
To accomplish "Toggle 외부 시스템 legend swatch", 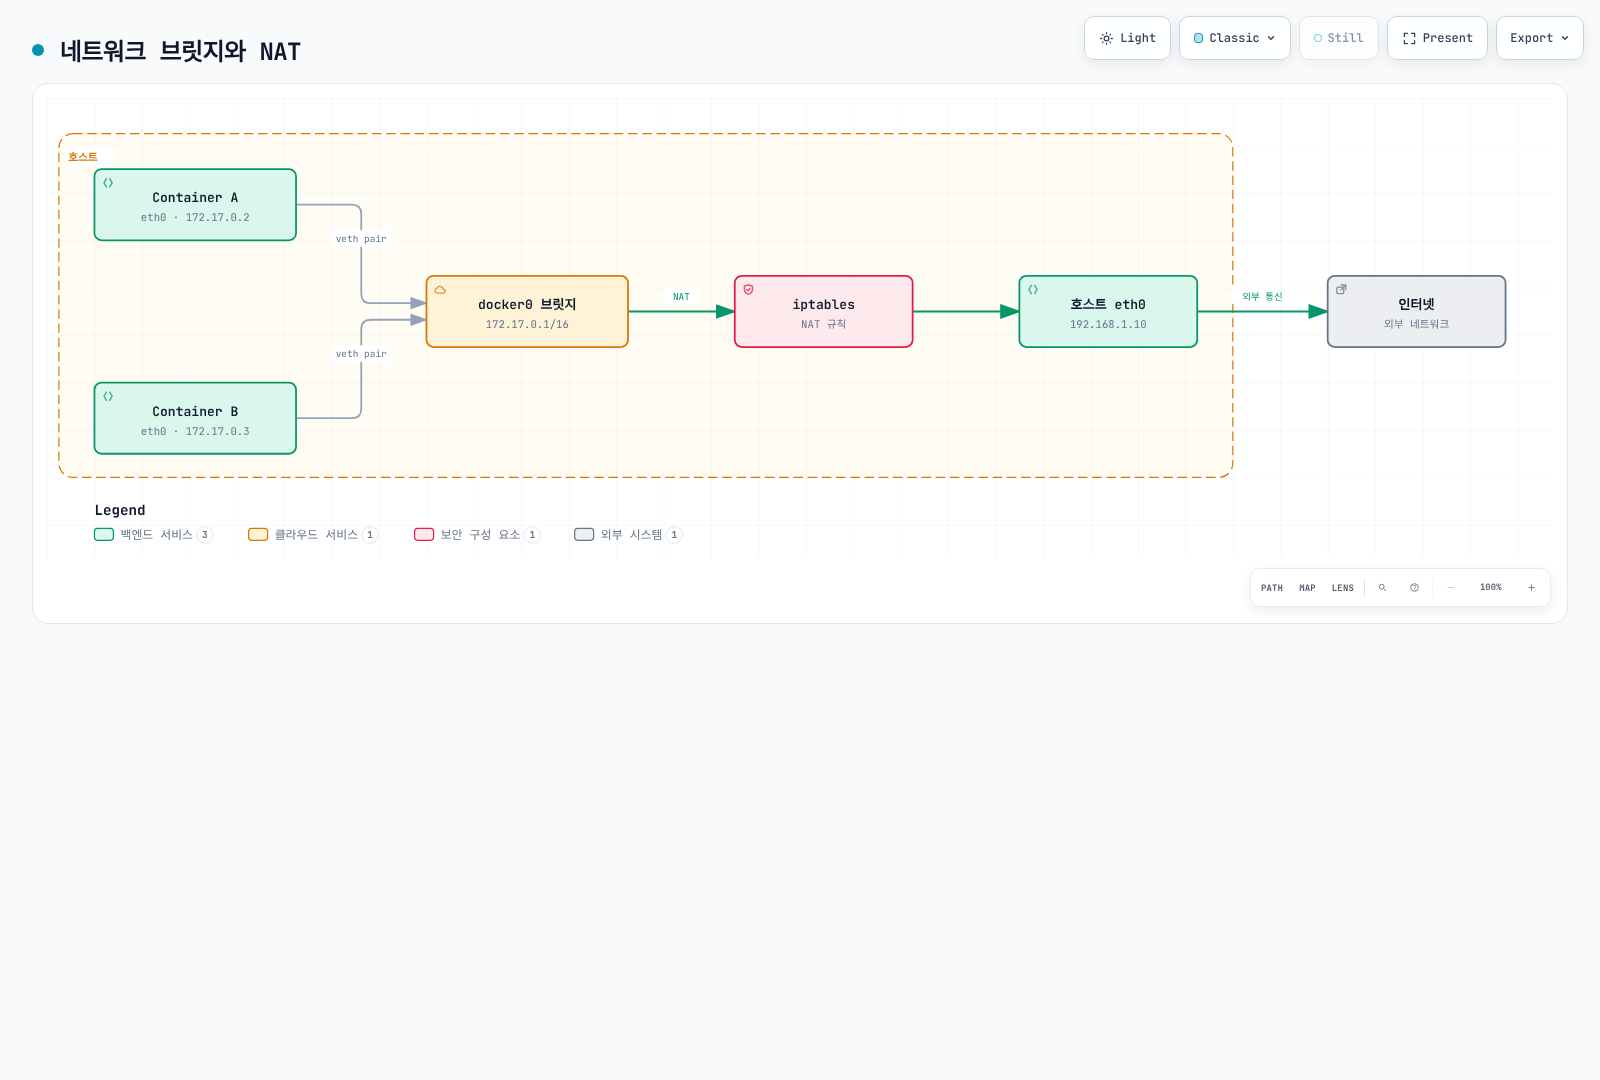I will (584, 535).
